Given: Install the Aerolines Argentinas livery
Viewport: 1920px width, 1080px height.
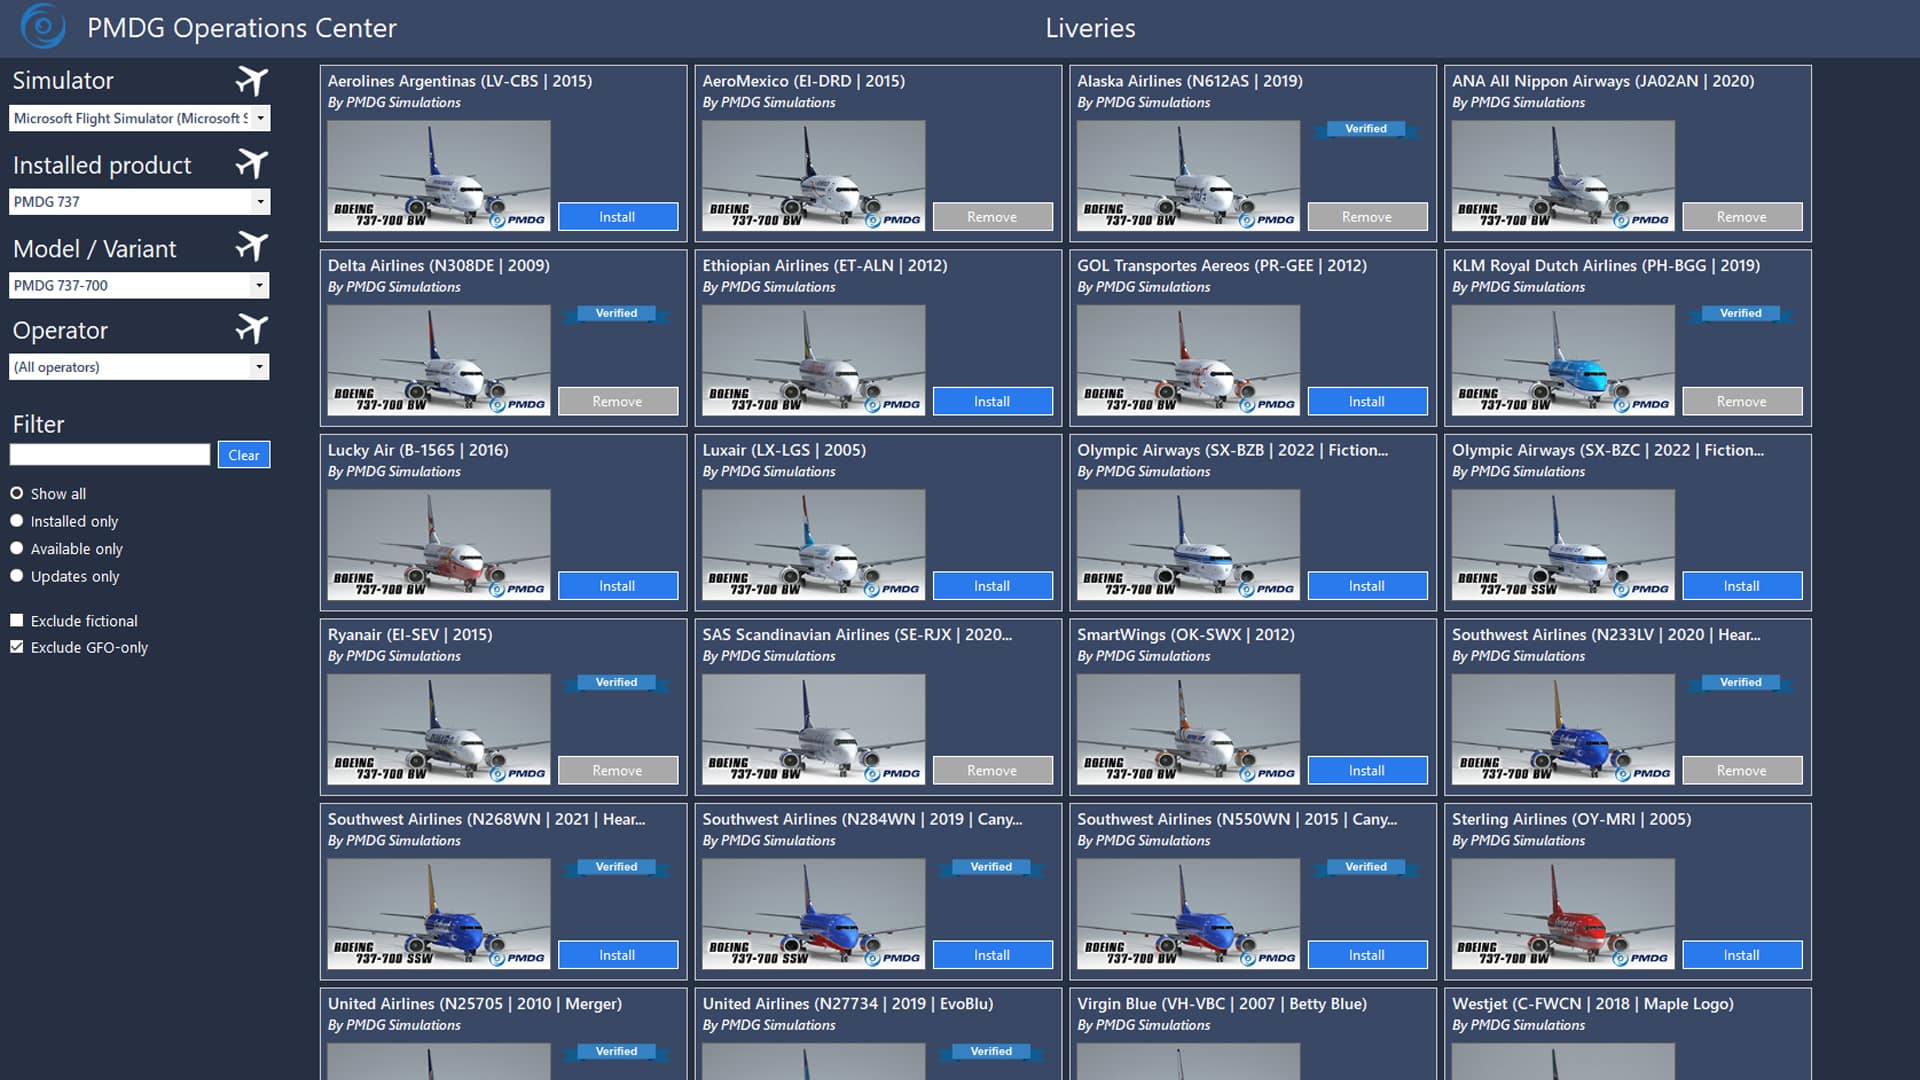Looking at the screenshot, I should pos(617,217).
